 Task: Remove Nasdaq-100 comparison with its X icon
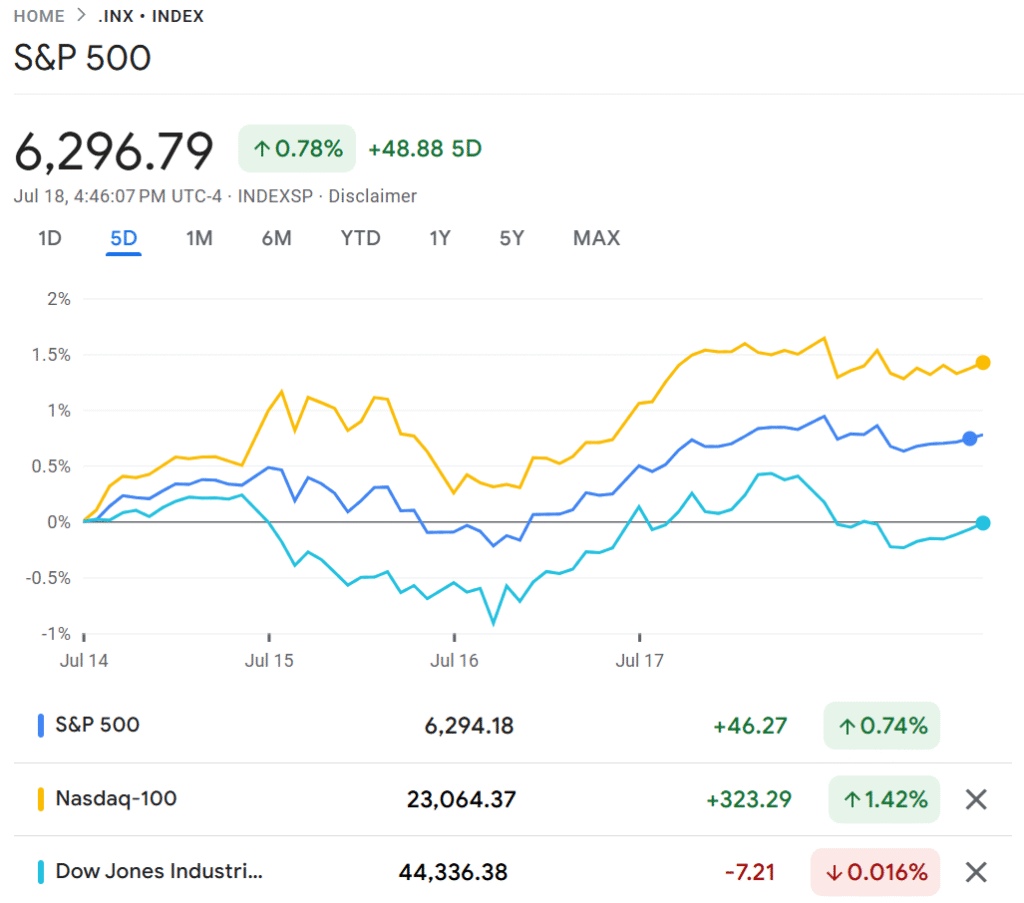(976, 799)
